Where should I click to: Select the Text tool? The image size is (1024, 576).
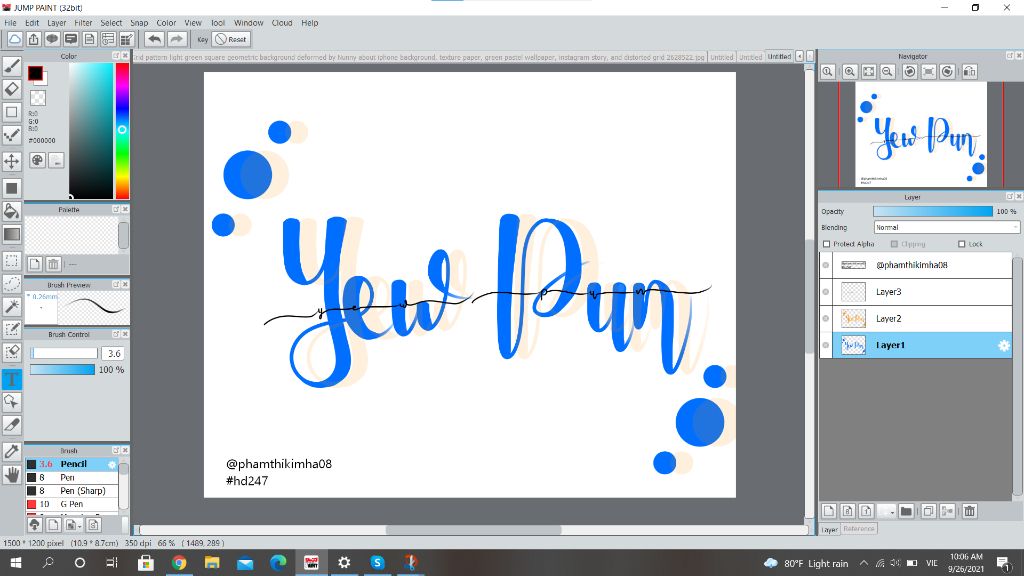pyautogui.click(x=12, y=379)
